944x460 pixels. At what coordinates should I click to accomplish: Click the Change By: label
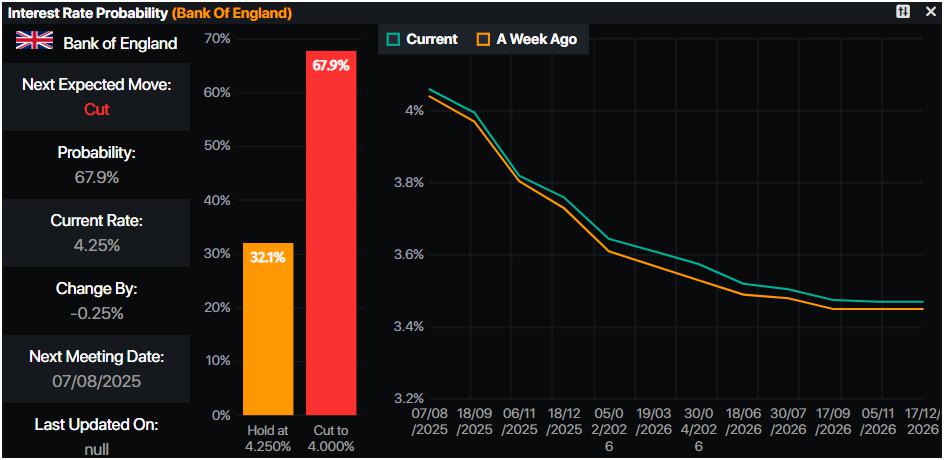click(x=96, y=288)
